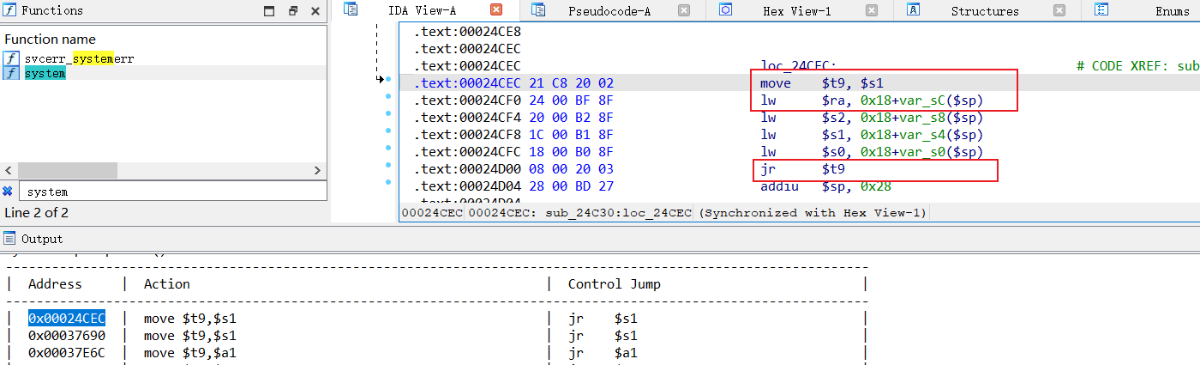
Task: Open the Structures tab
Action: [x=984, y=11]
